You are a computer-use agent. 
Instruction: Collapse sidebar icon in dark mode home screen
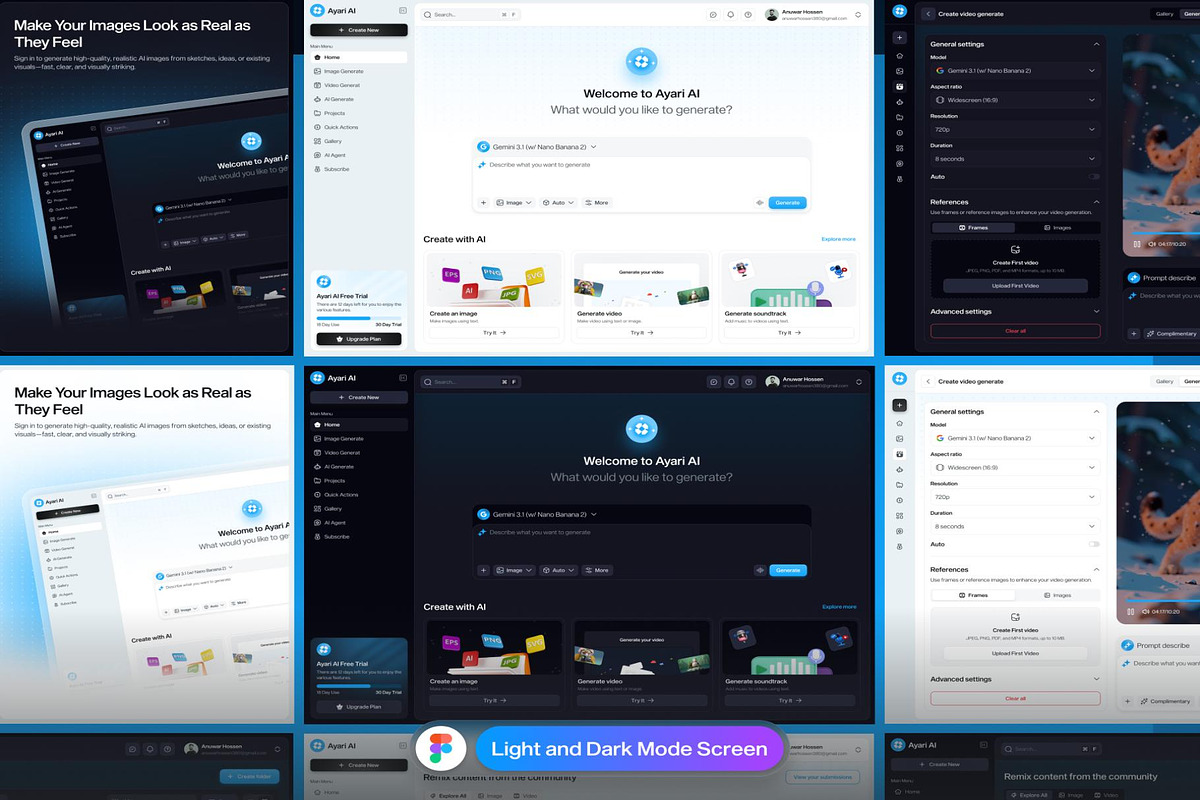pyautogui.click(x=402, y=378)
